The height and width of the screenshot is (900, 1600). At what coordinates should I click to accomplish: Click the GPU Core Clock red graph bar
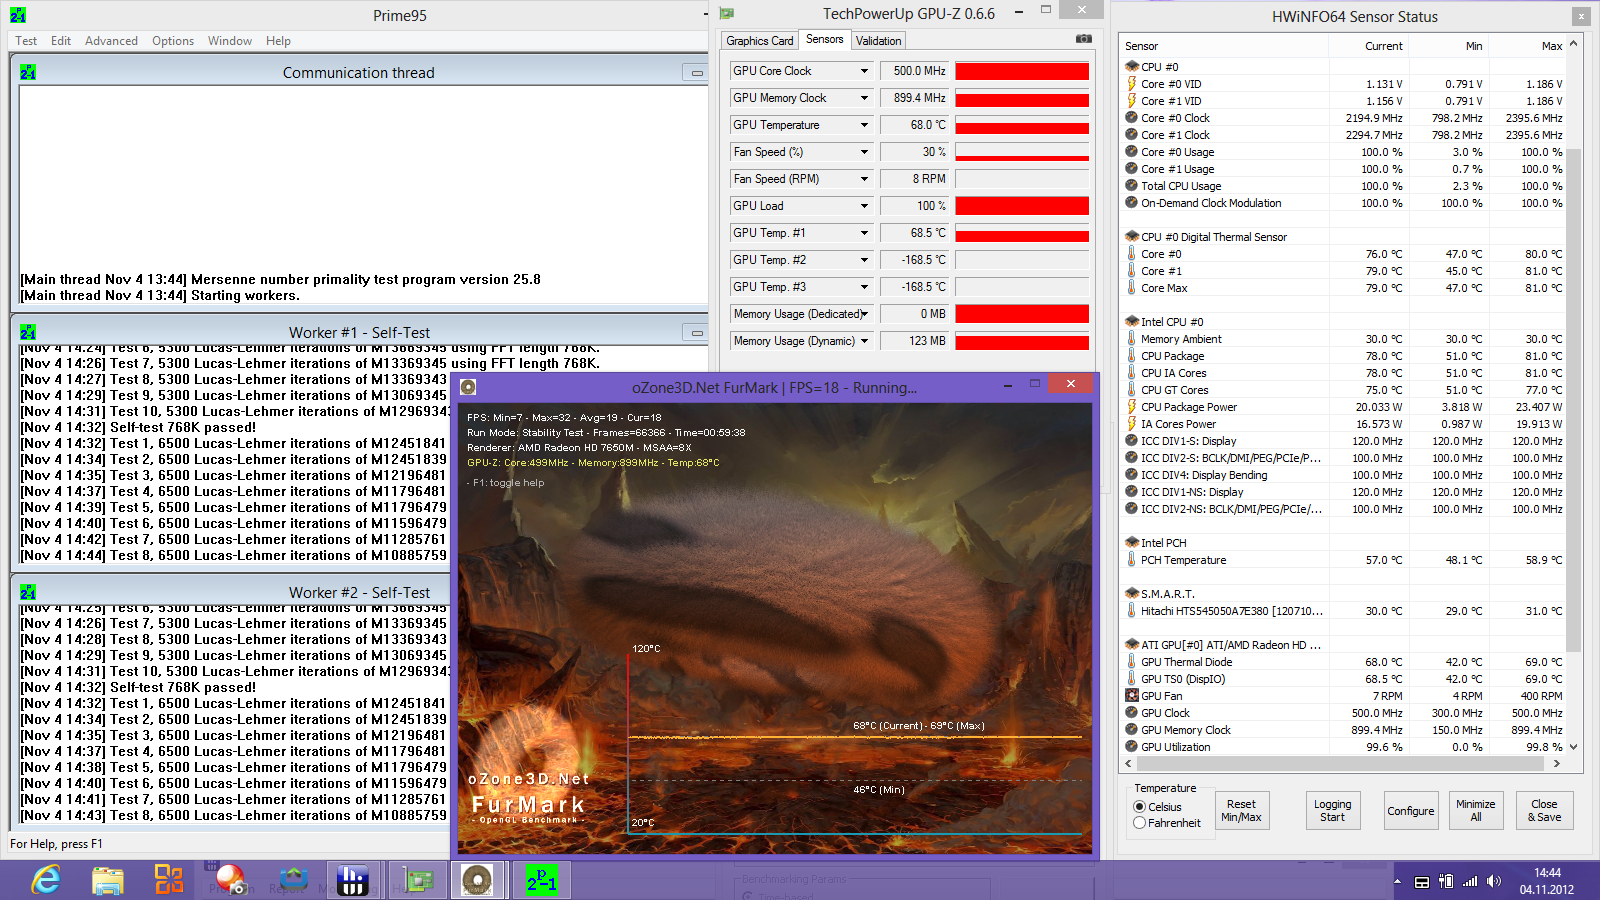tap(1022, 71)
